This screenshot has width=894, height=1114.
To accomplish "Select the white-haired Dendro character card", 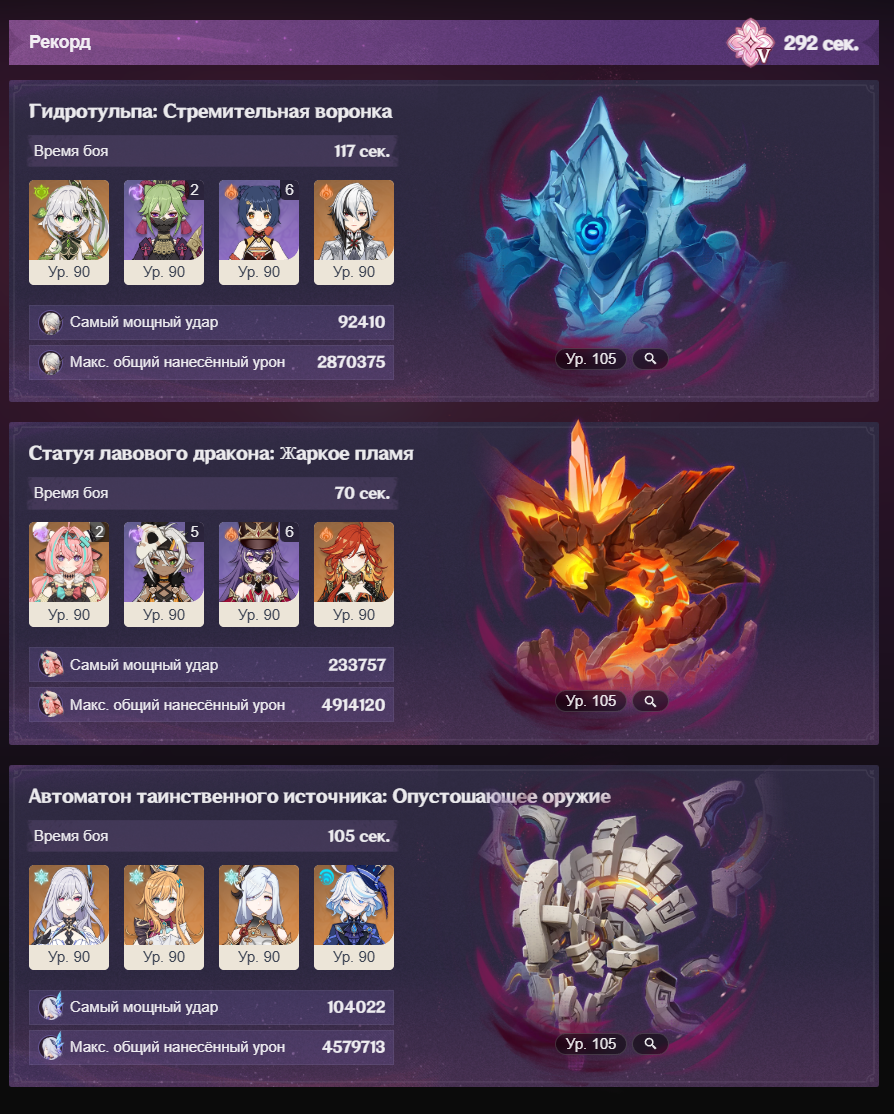I will point(69,232).
